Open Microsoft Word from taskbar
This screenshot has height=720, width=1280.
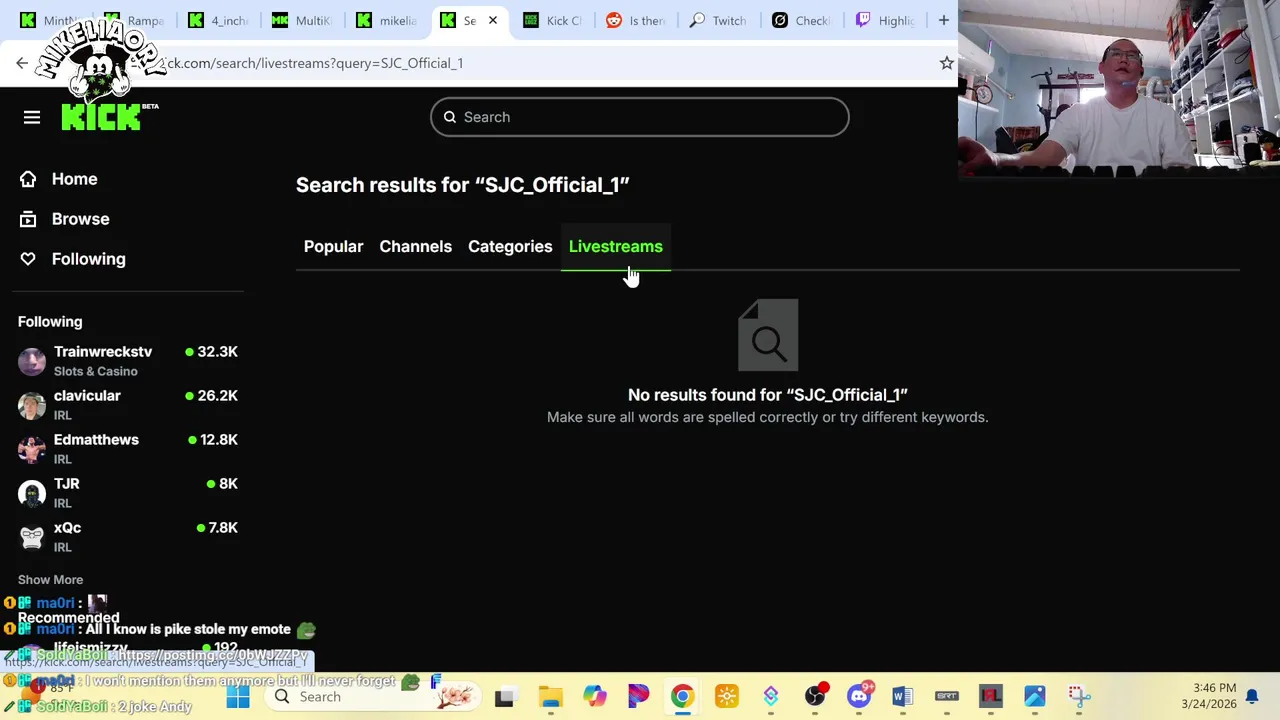click(902, 697)
